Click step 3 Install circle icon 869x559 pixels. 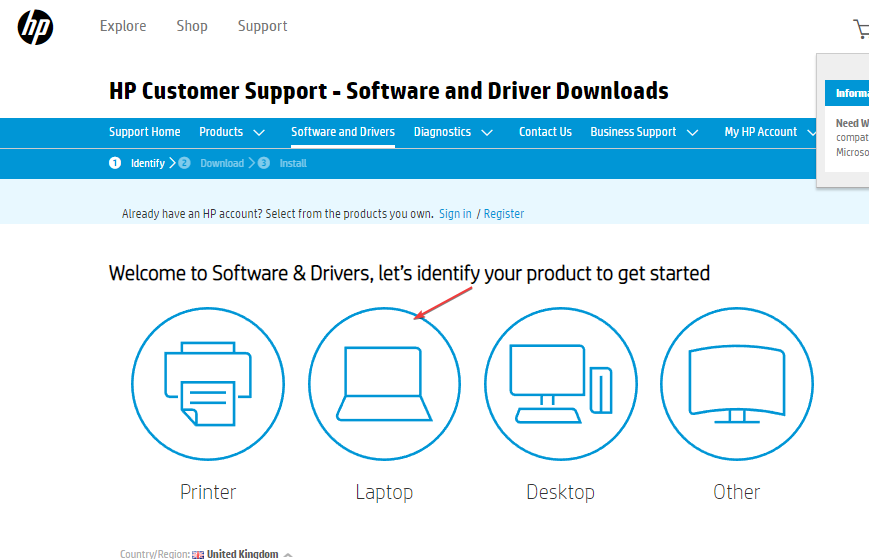point(264,163)
